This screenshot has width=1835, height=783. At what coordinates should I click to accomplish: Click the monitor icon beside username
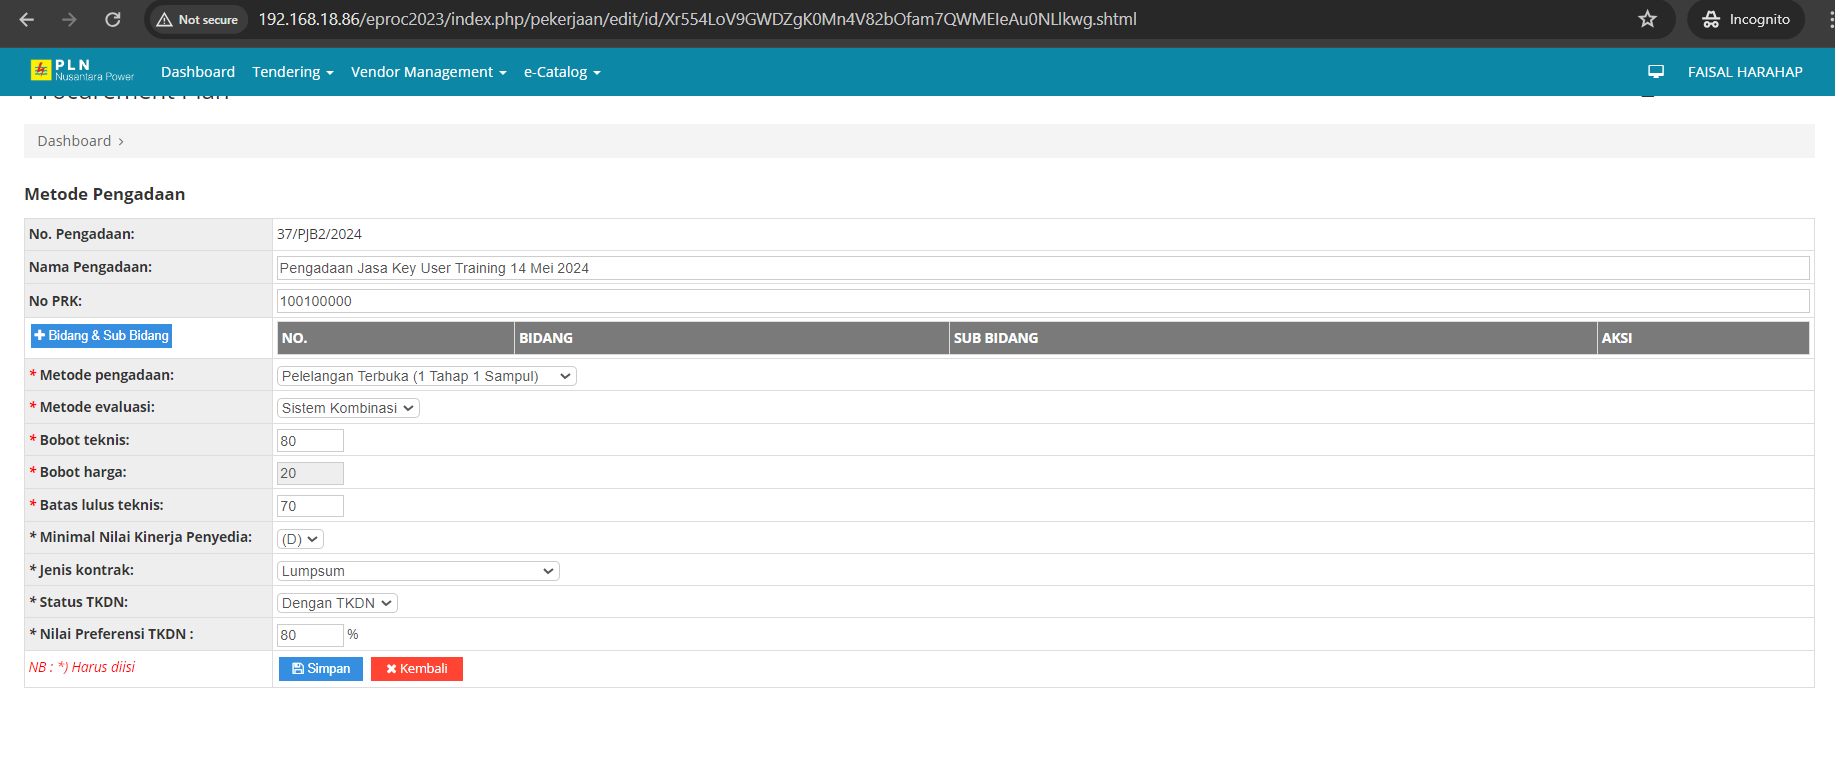click(x=1656, y=72)
